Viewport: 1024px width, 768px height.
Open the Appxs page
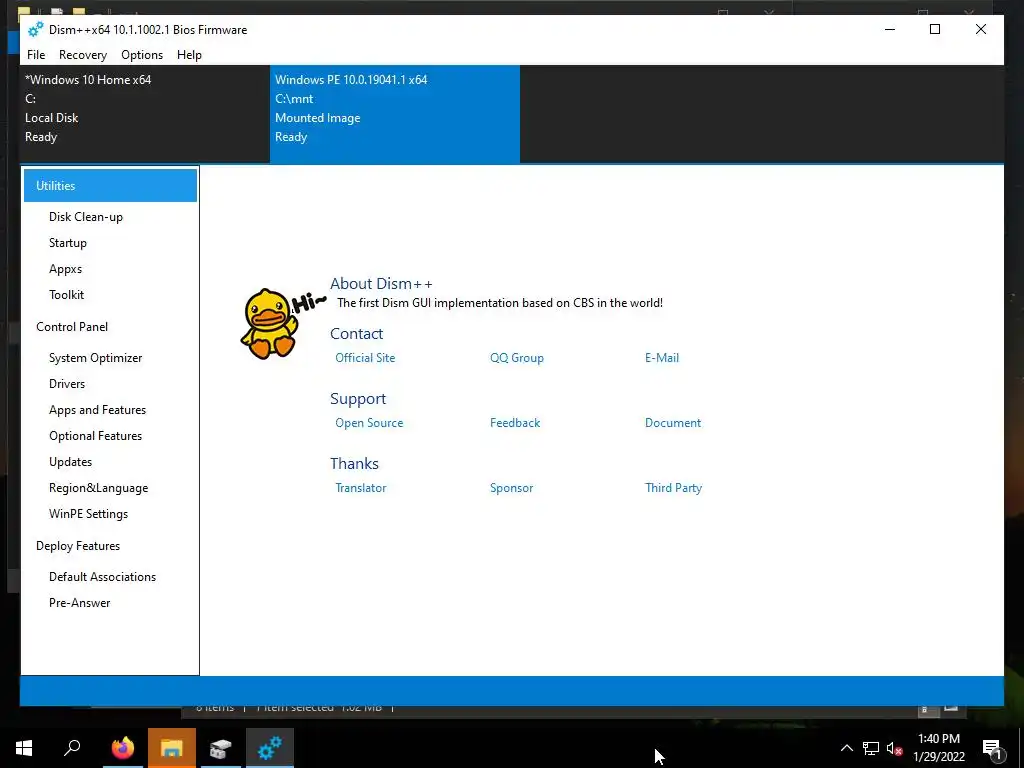click(65, 269)
